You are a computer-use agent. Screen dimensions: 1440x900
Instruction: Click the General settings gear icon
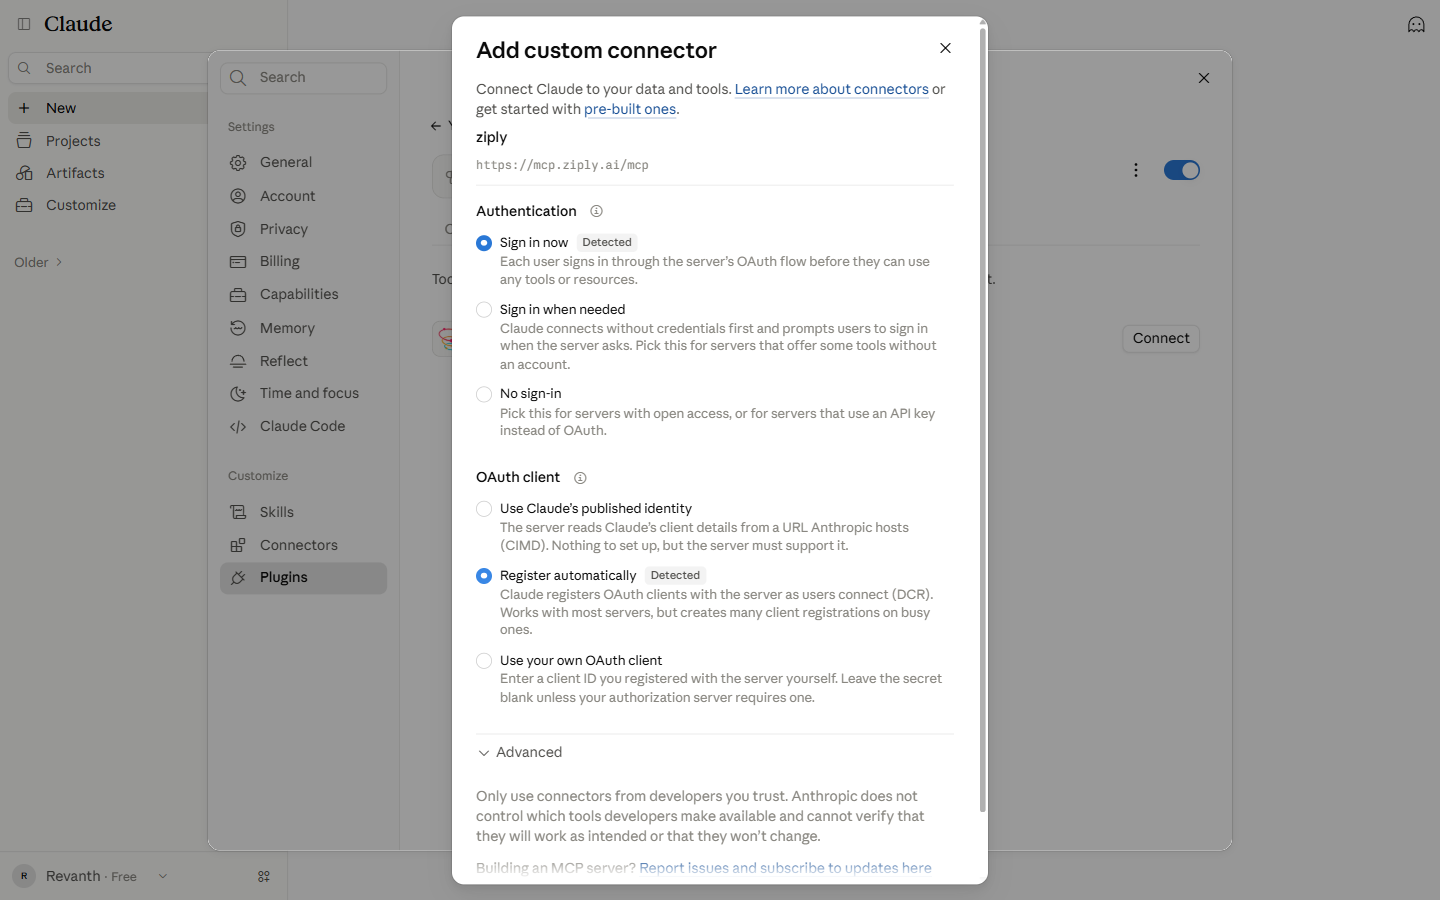[x=238, y=163]
